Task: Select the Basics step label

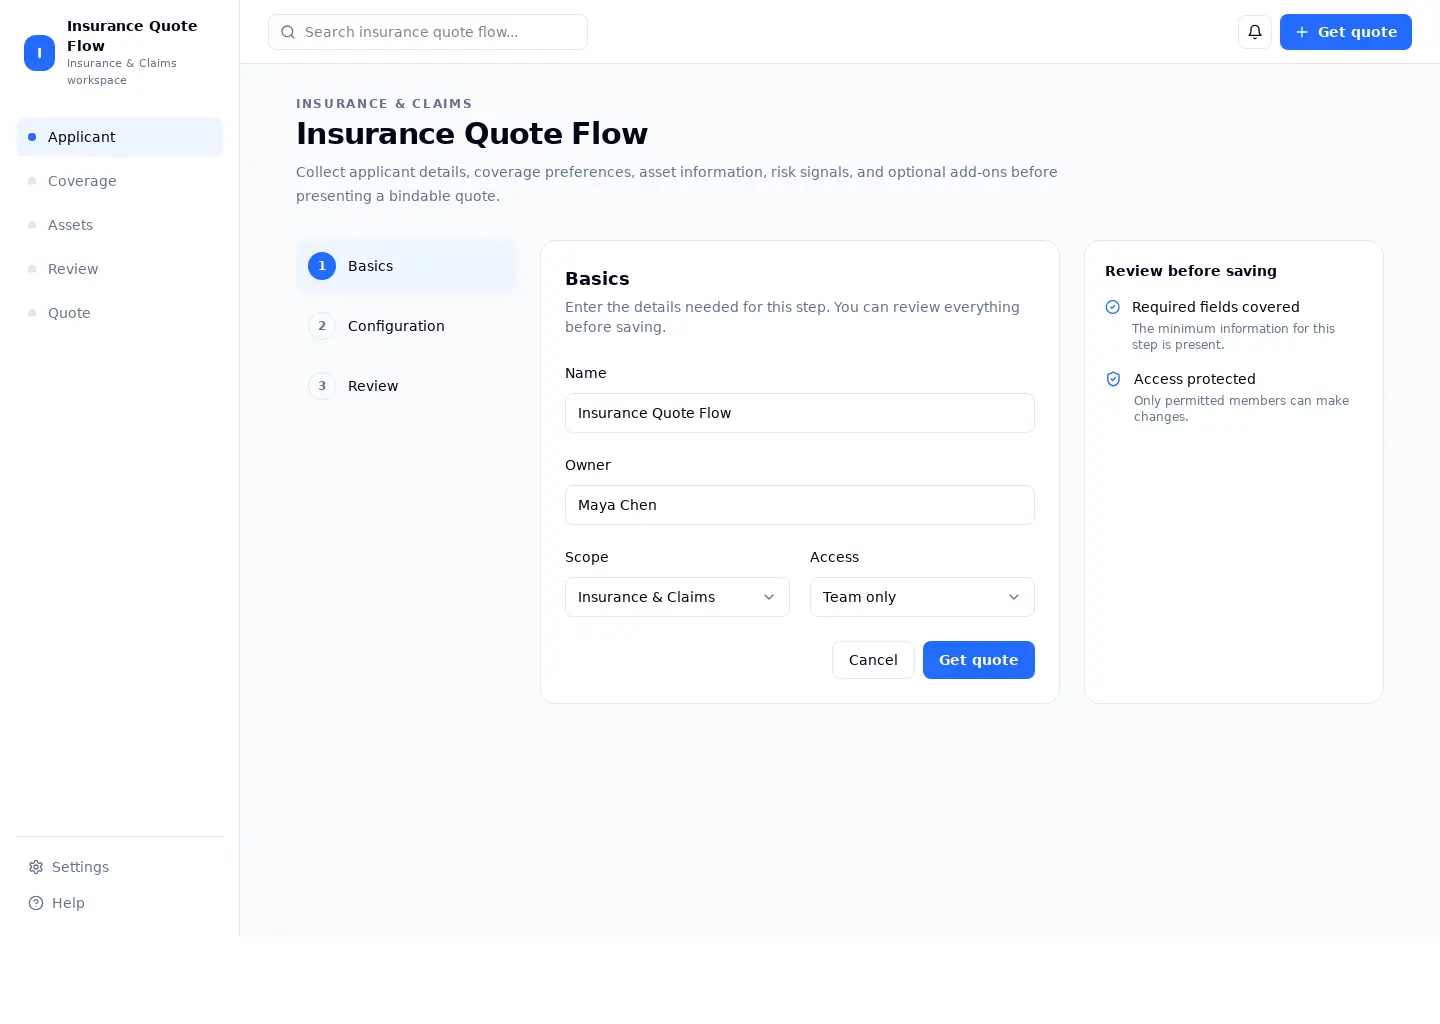Action: pyautogui.click(x=370, y=266)
